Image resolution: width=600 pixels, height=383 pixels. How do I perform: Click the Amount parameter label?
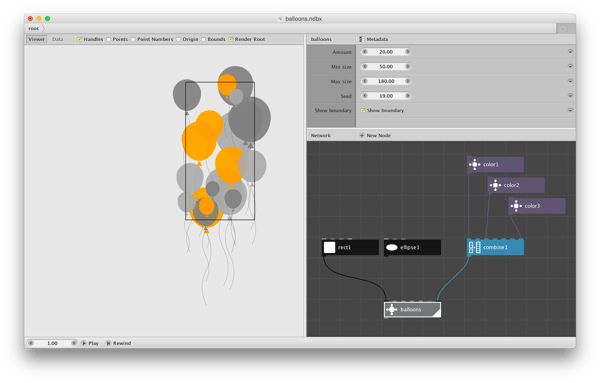(342, 52)
